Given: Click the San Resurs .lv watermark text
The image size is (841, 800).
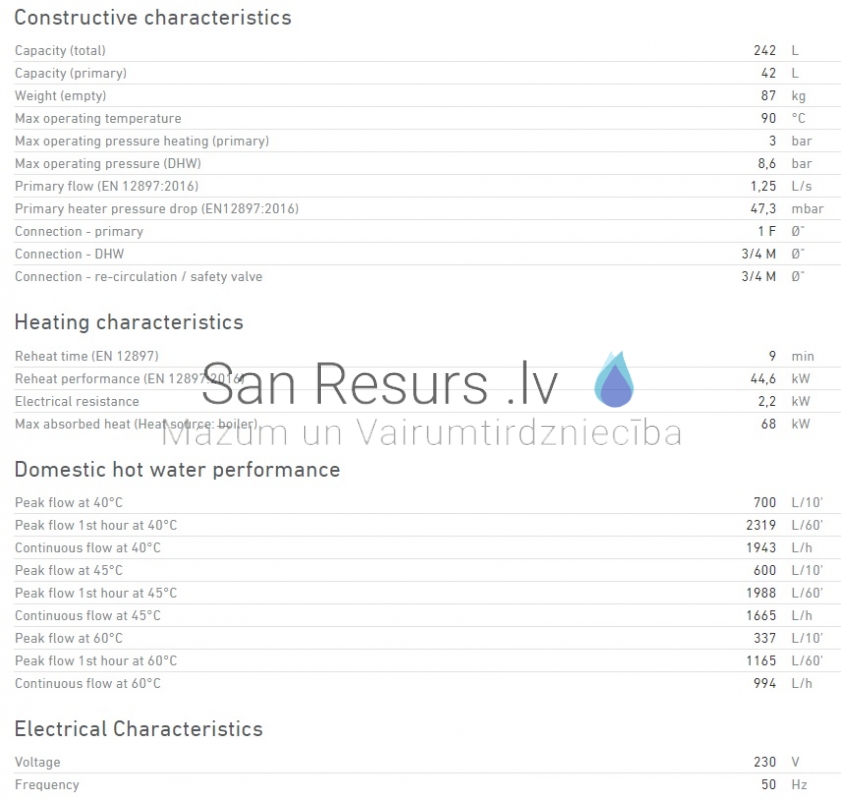Looking at the screenshot, I should click(x=380, y=384).
